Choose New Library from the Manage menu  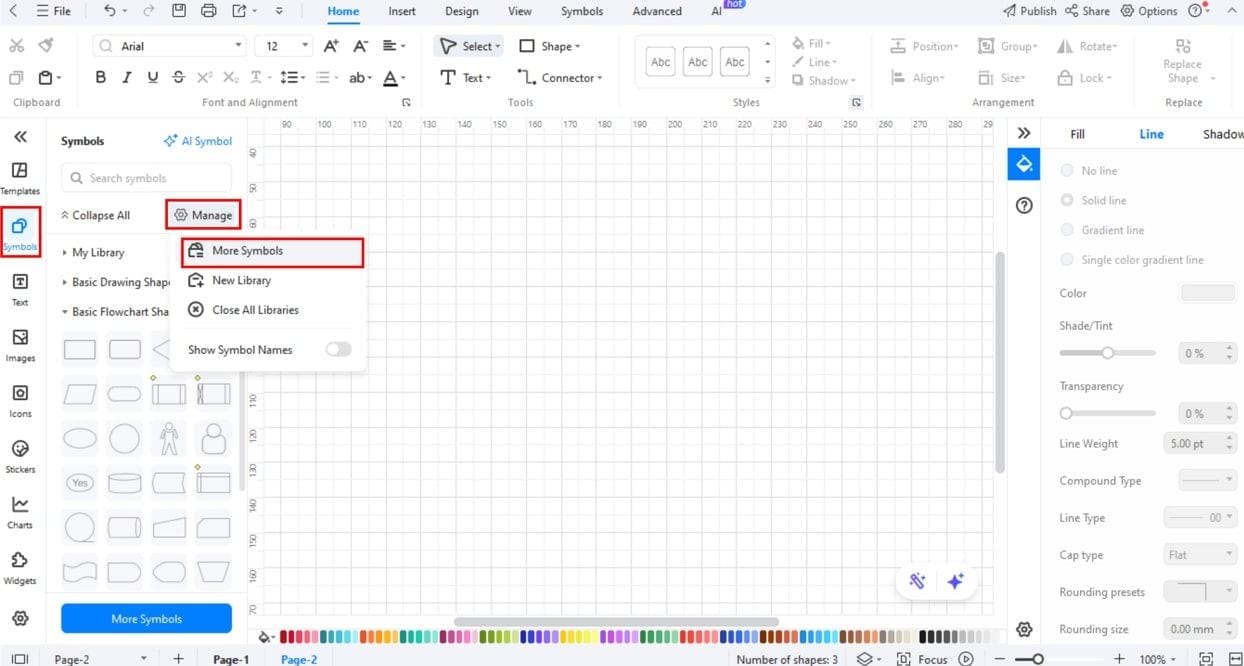(240, 280)
